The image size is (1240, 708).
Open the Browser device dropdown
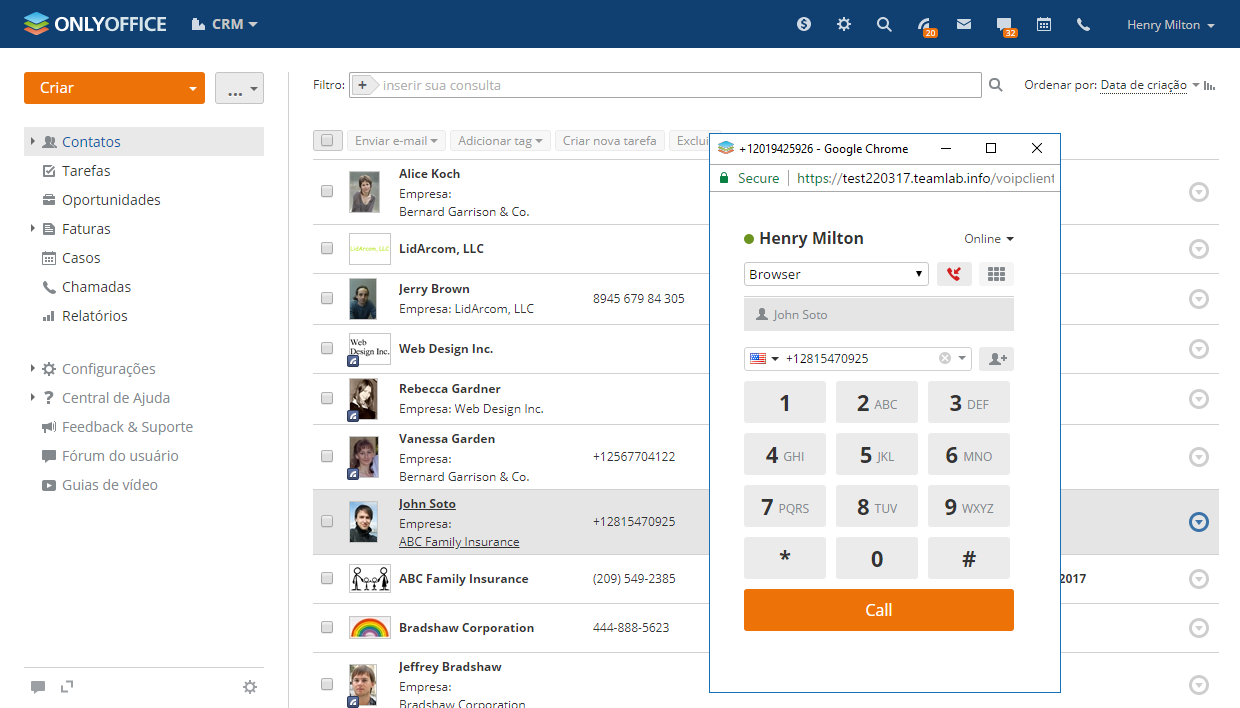pos(836,274)
